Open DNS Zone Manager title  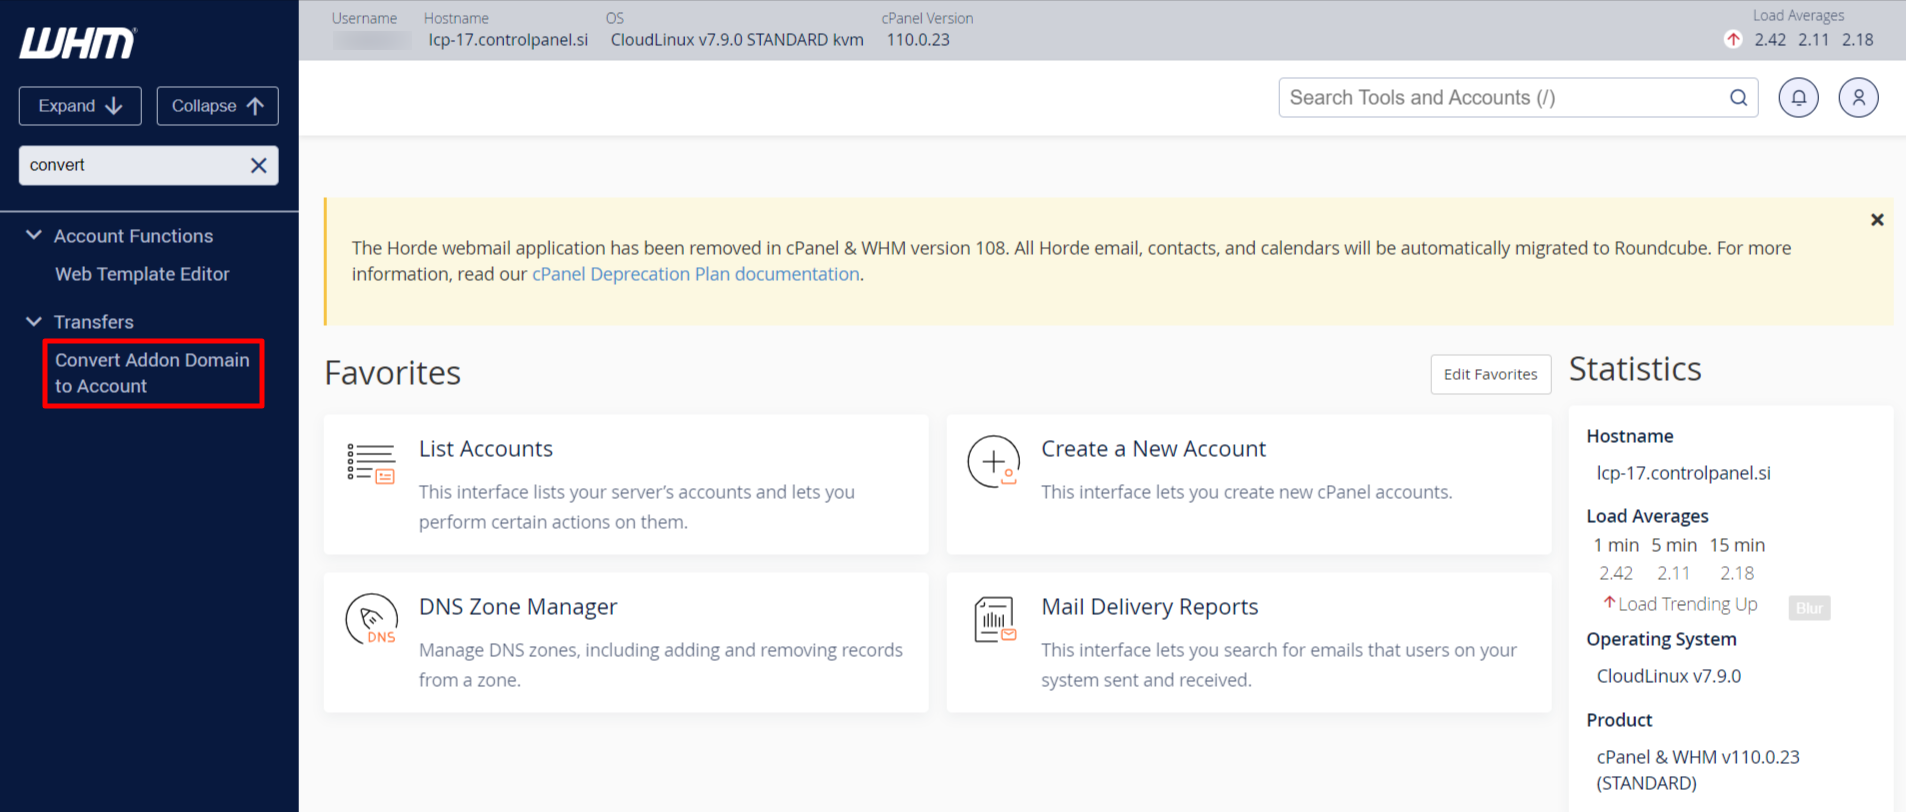tap(518, 607)
